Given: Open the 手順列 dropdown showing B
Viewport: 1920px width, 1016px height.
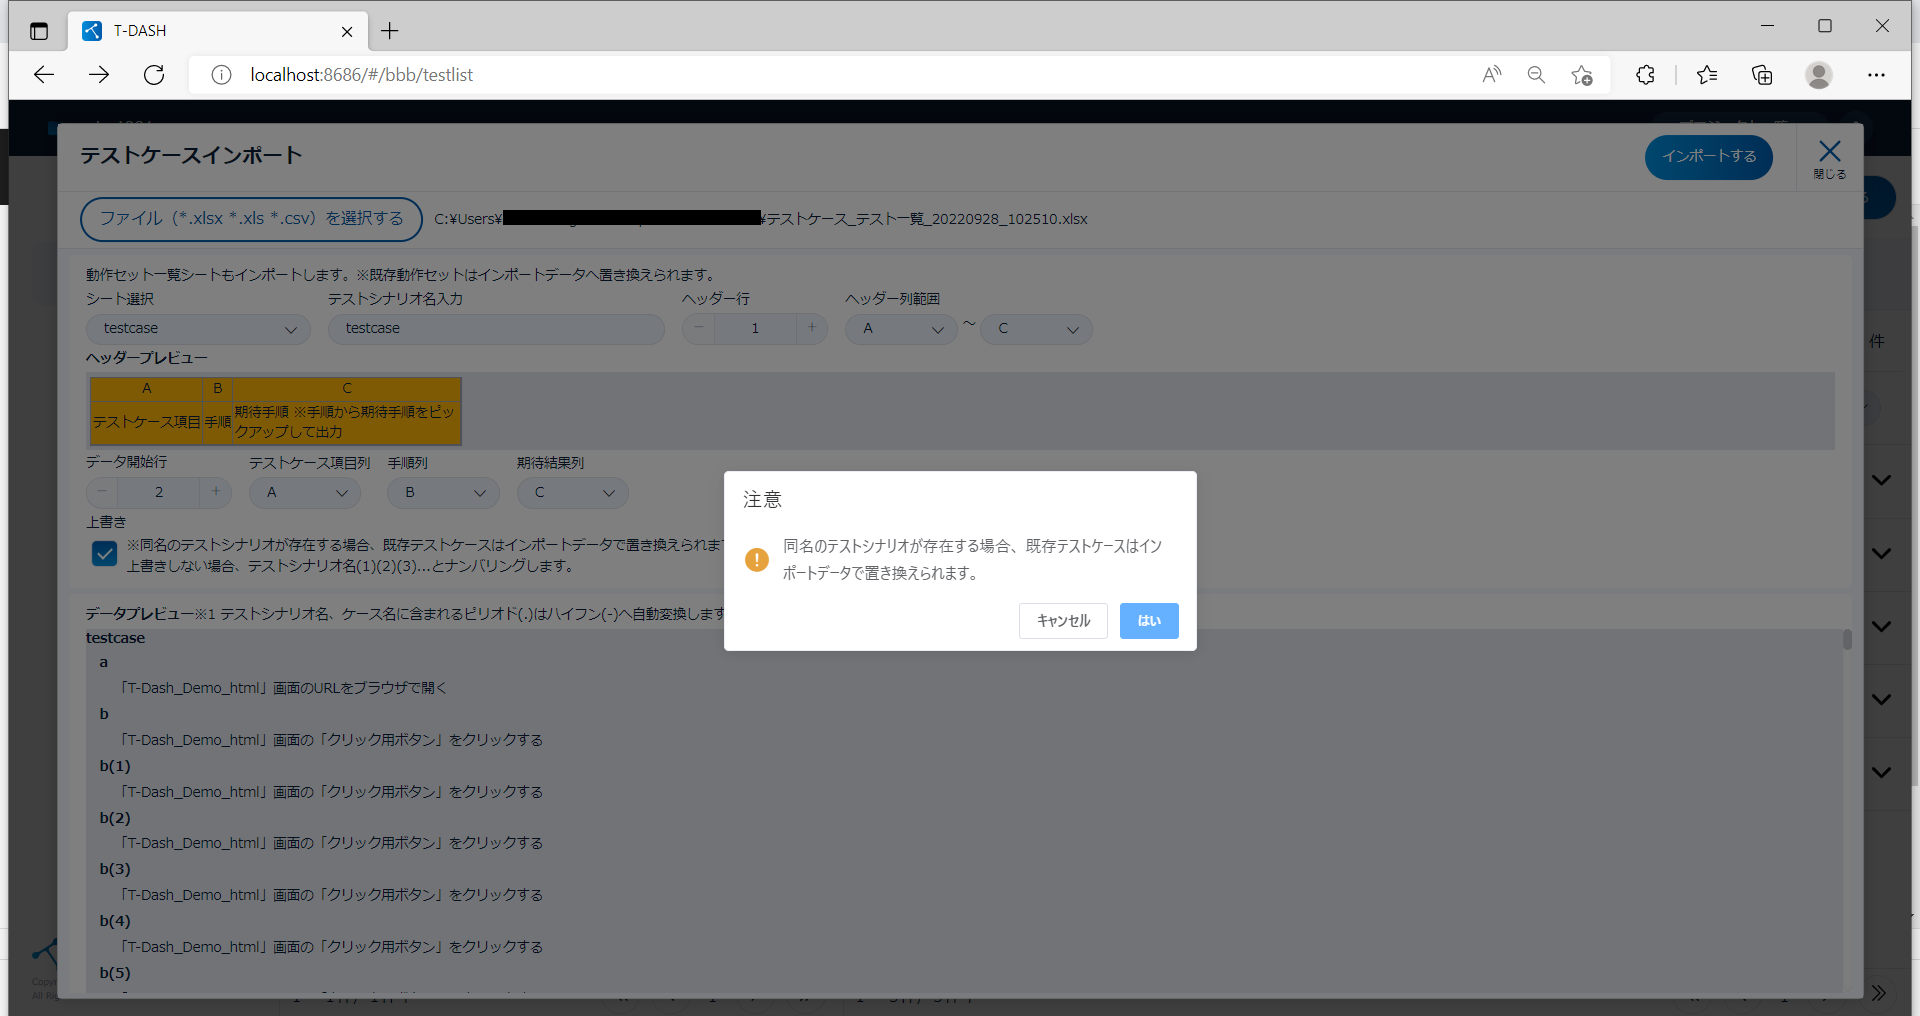Looking at the screenshot, I should tap(443, 493).
